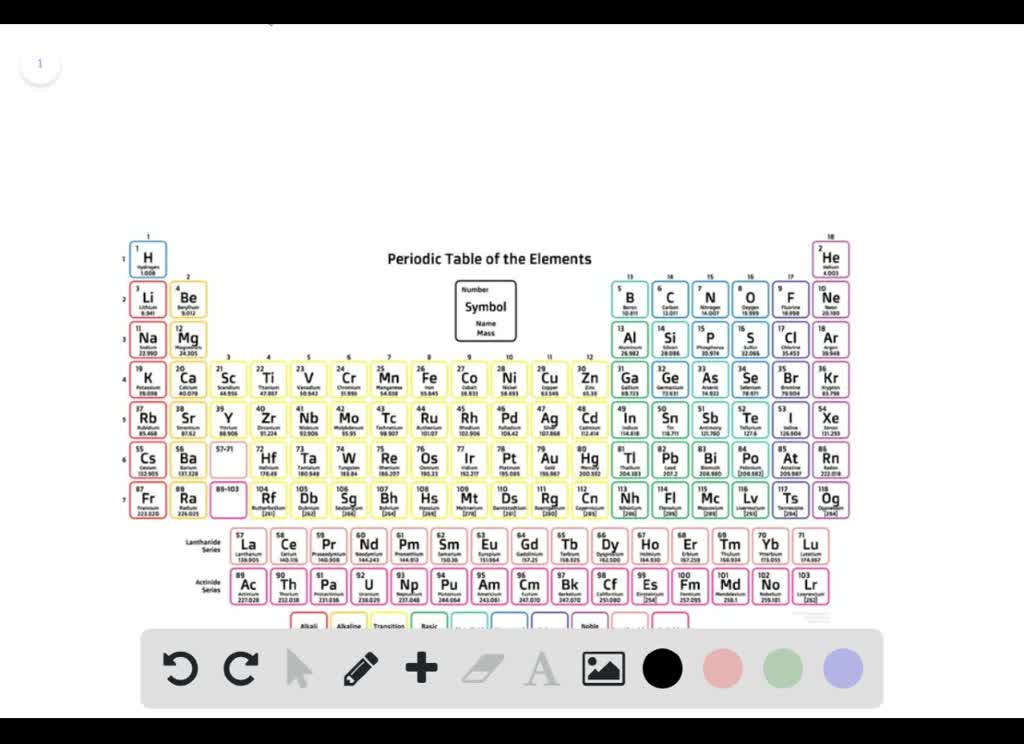Select the Eraser tool
The width and height of the screenshot is (1024, 744).
pos(481,668)
